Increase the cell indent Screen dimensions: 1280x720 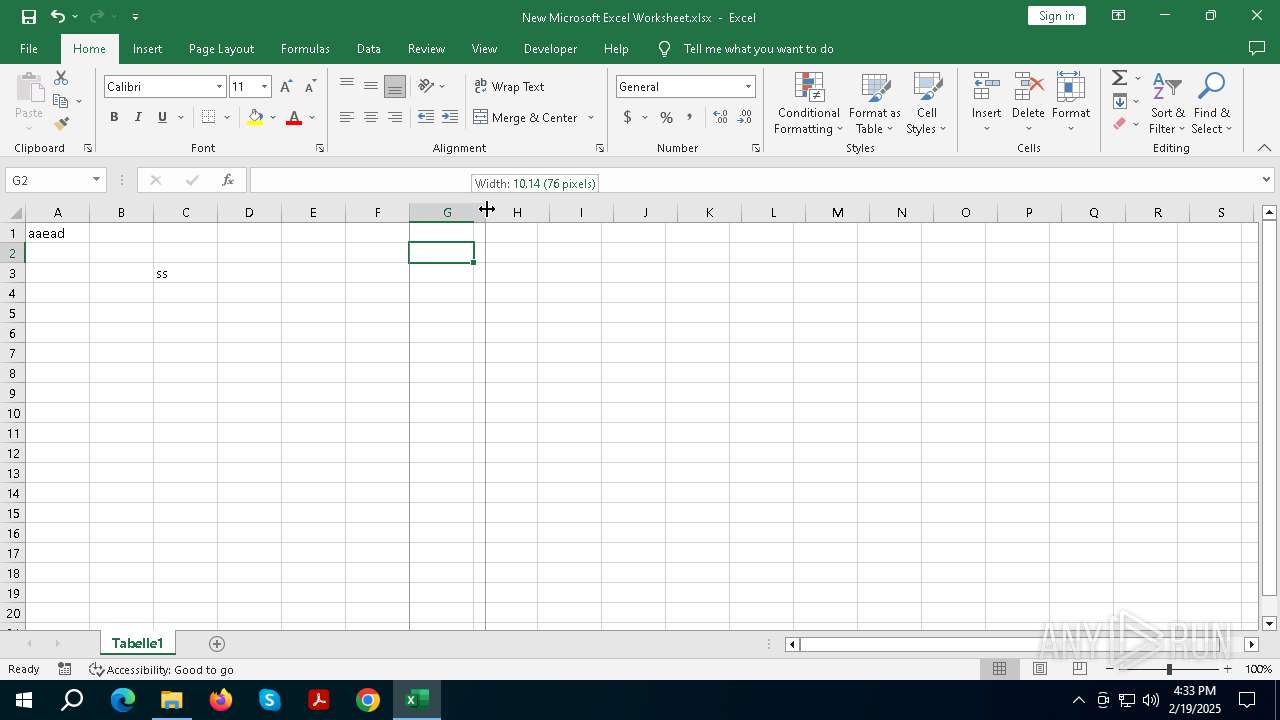[450, 117]
